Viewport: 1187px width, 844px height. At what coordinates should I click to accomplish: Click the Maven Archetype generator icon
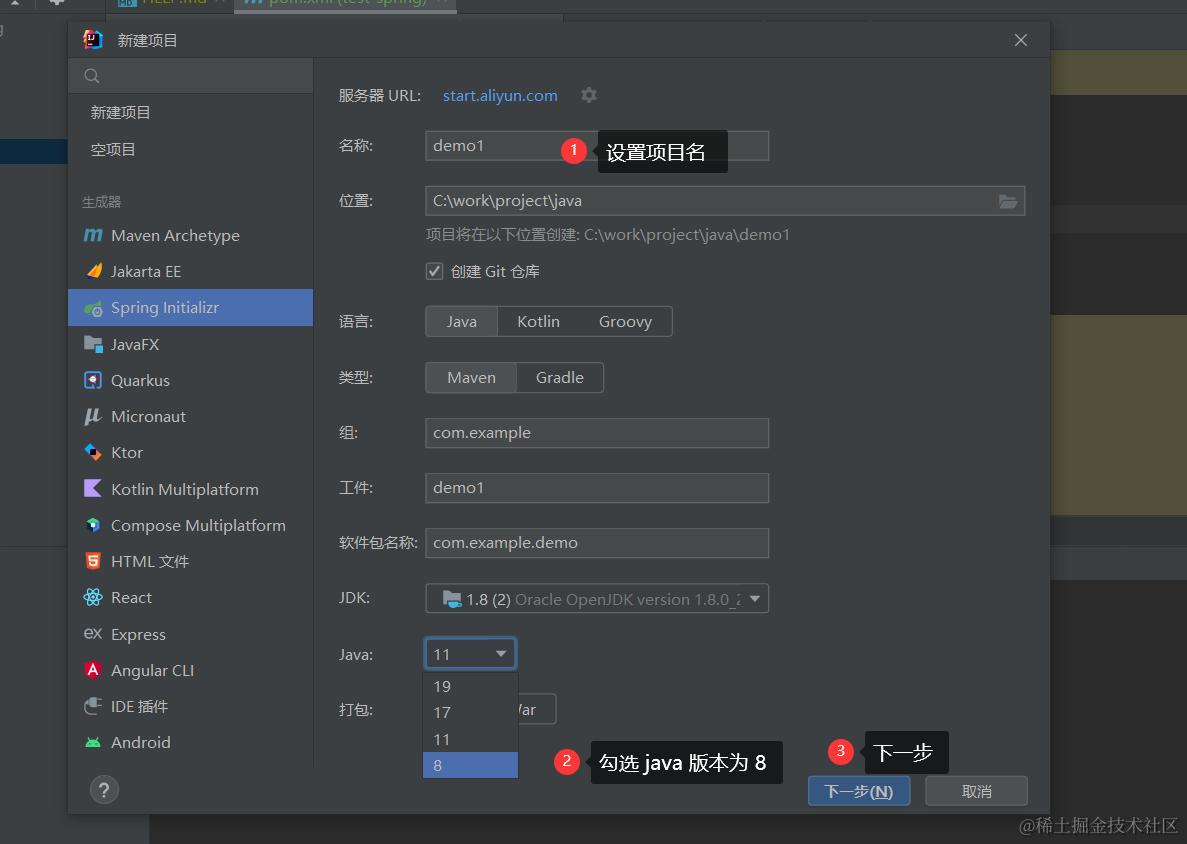(92, 235)
